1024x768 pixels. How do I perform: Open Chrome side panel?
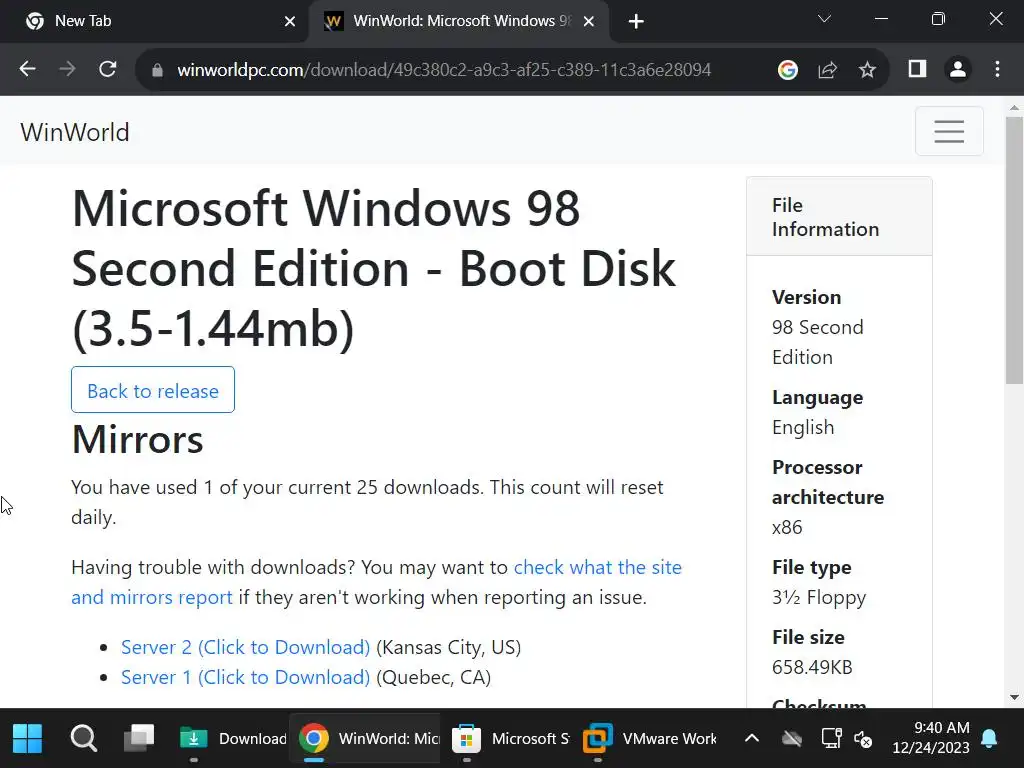coord(917,69)
